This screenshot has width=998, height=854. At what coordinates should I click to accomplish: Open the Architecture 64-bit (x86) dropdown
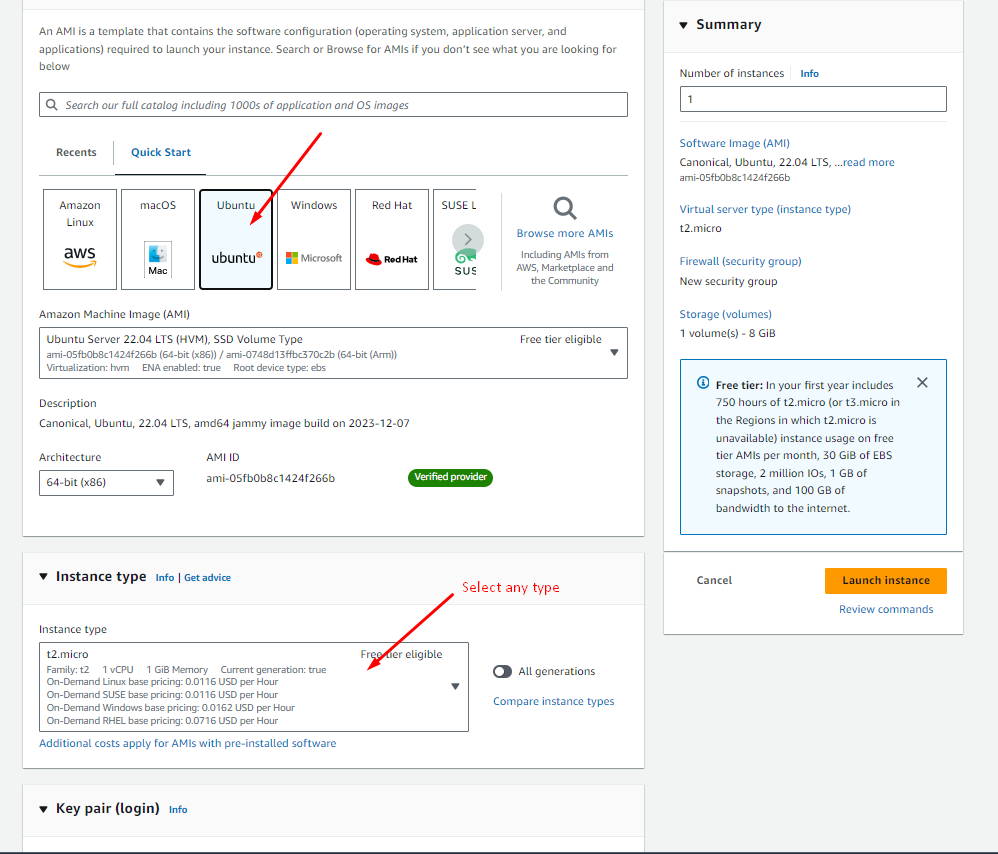106,482
